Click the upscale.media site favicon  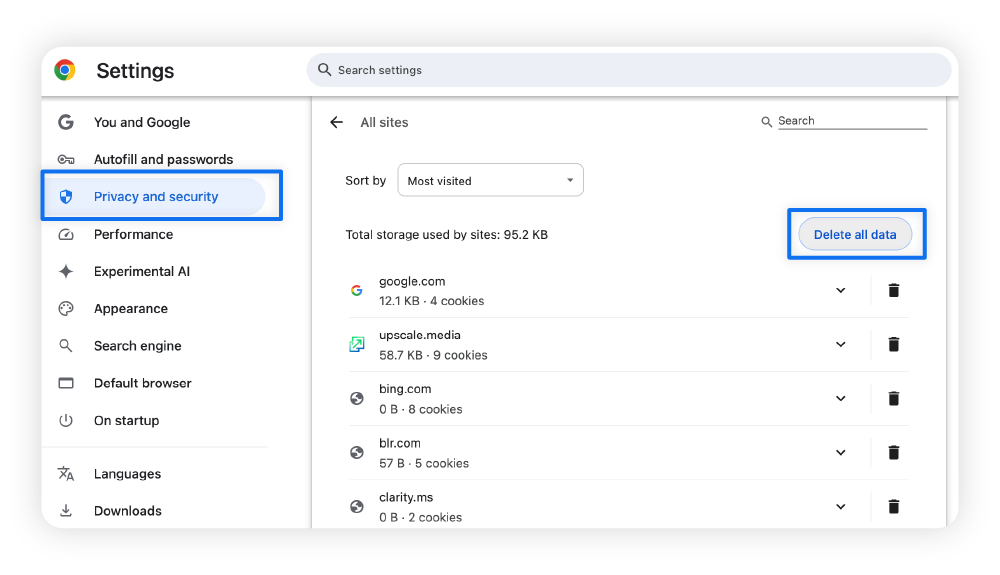point(357,344)
